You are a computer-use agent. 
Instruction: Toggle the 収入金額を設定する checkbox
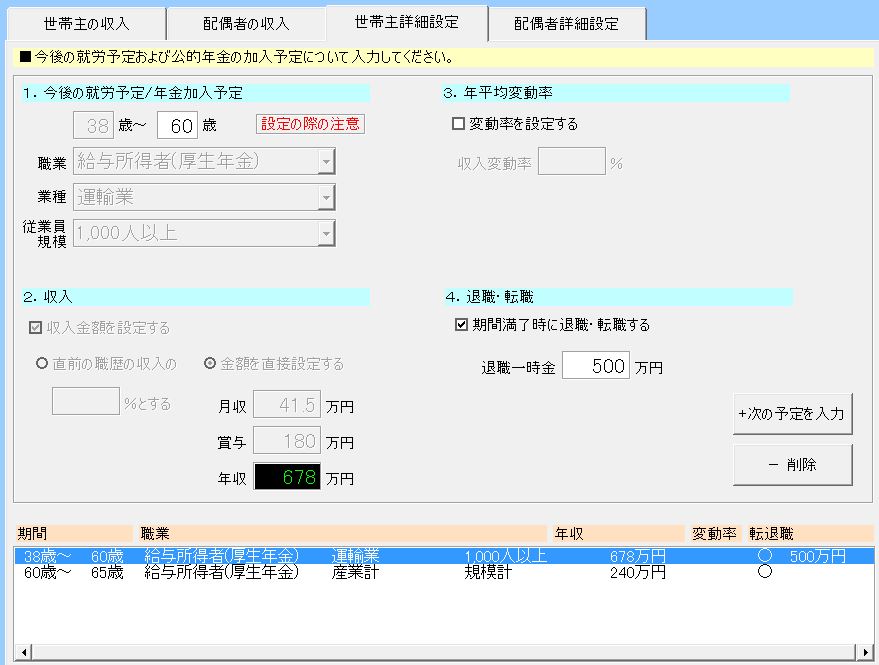[37, 328]
